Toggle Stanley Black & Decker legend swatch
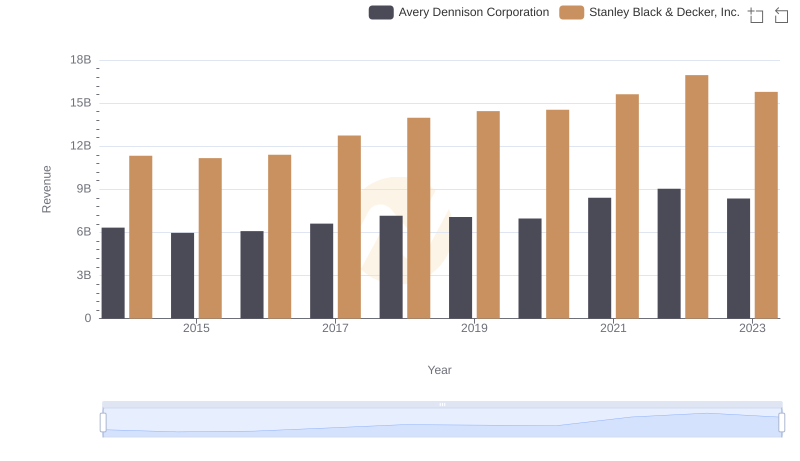The image size is (800, 461). (571, 12)
